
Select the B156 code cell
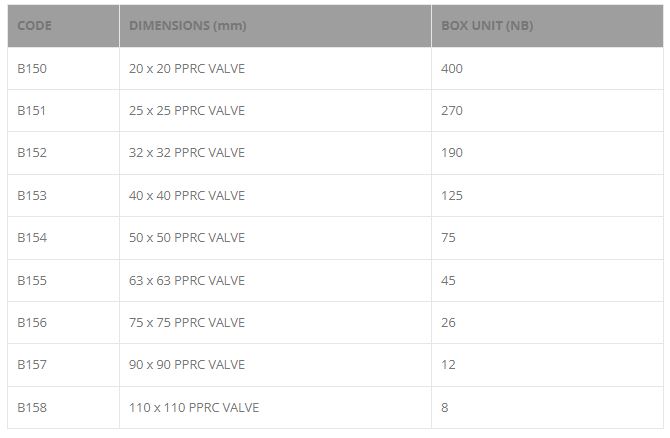coord(32,322)
